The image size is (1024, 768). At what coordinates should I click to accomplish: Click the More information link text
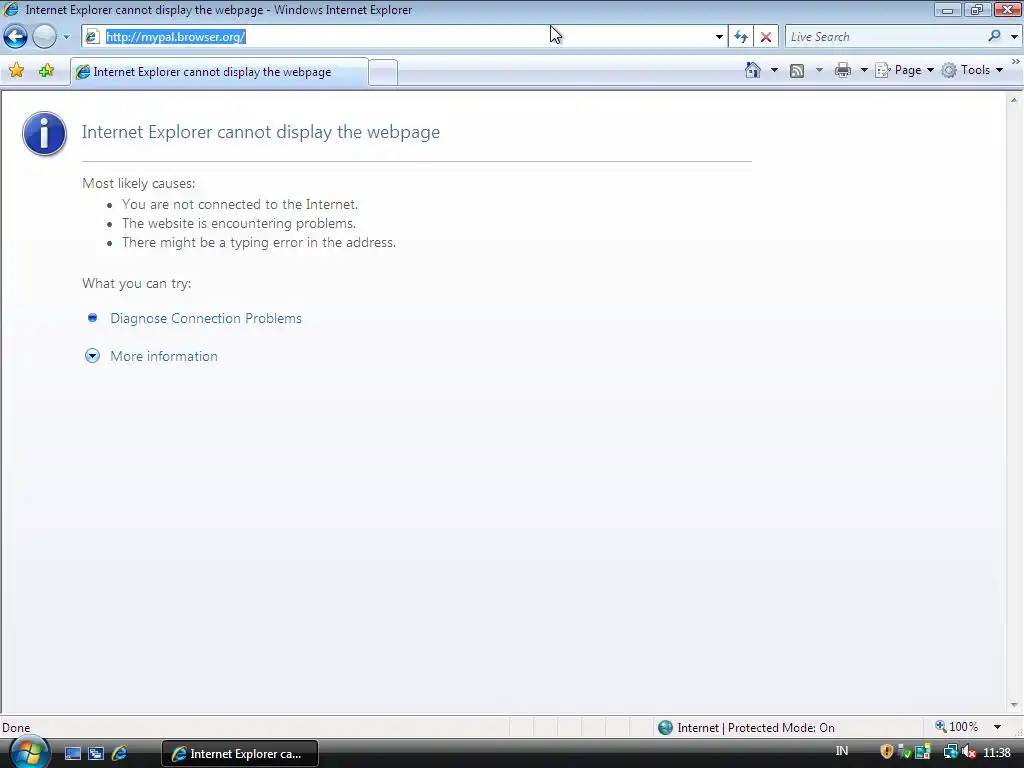tap(164, 356)
